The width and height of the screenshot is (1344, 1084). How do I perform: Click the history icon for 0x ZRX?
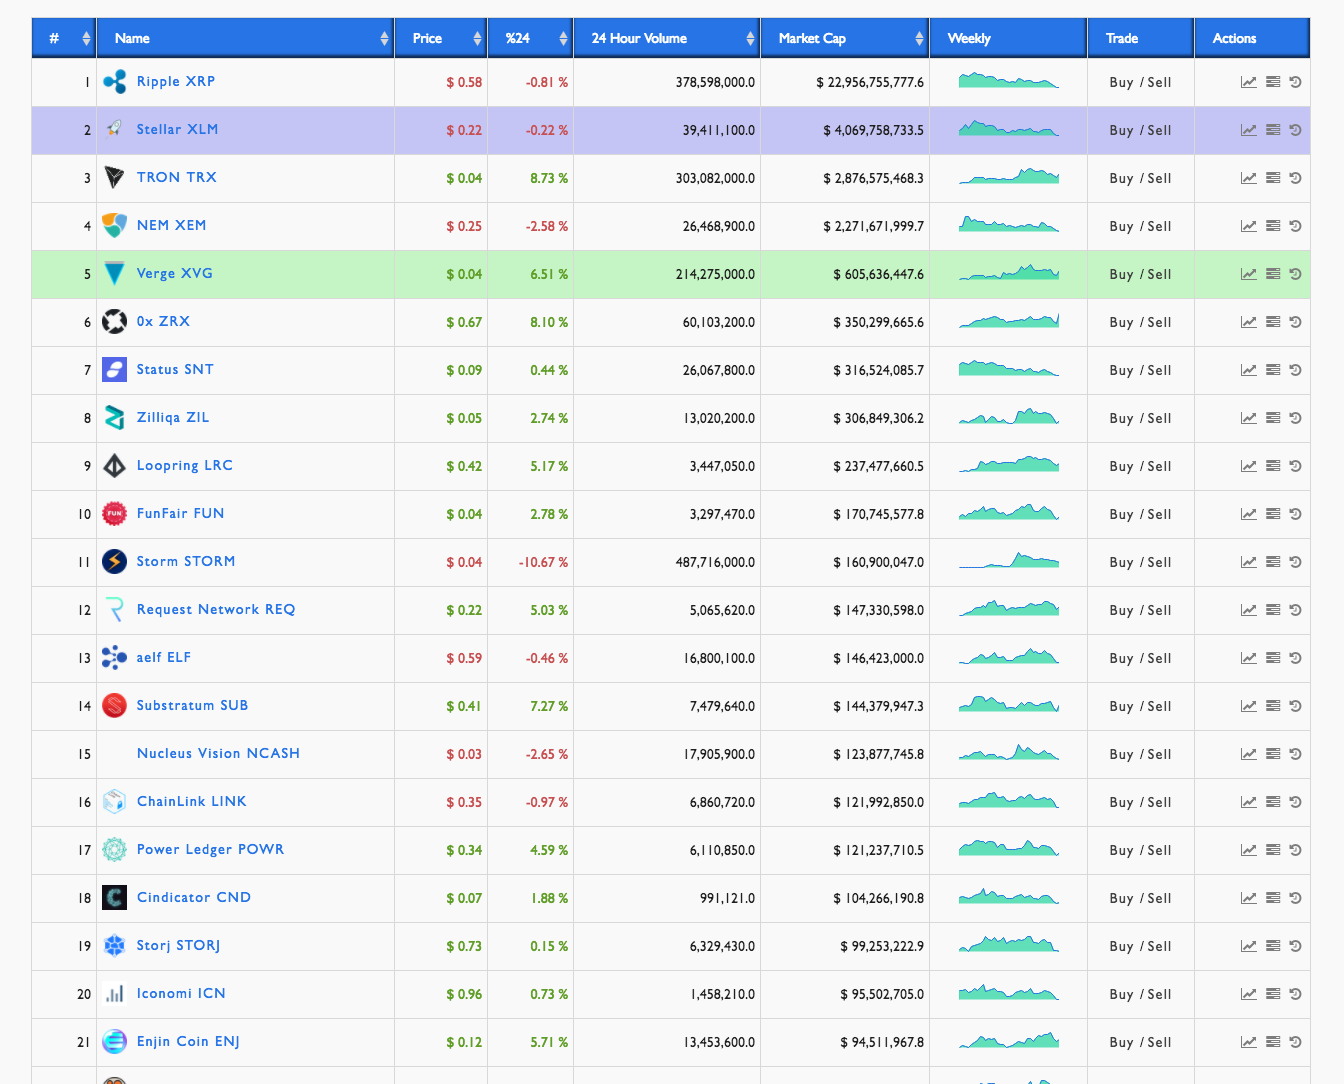click(1295, 322)
